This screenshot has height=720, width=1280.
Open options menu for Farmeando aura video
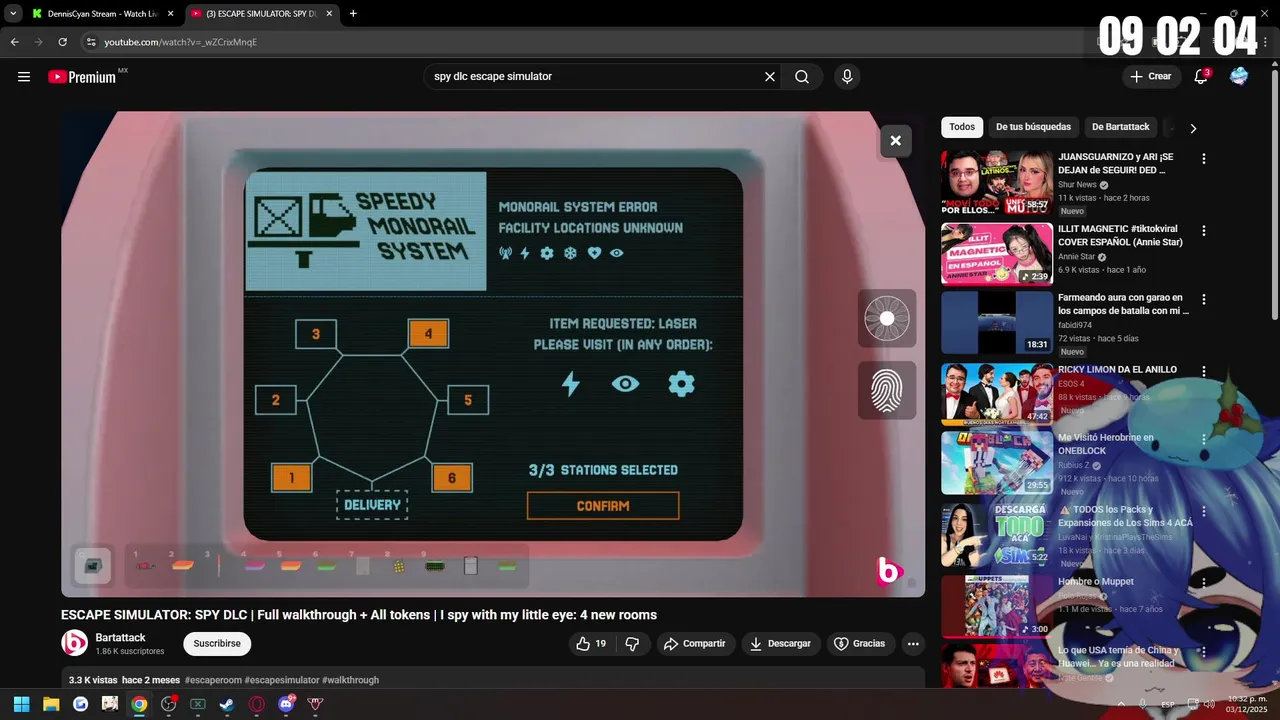[1204, 300]
